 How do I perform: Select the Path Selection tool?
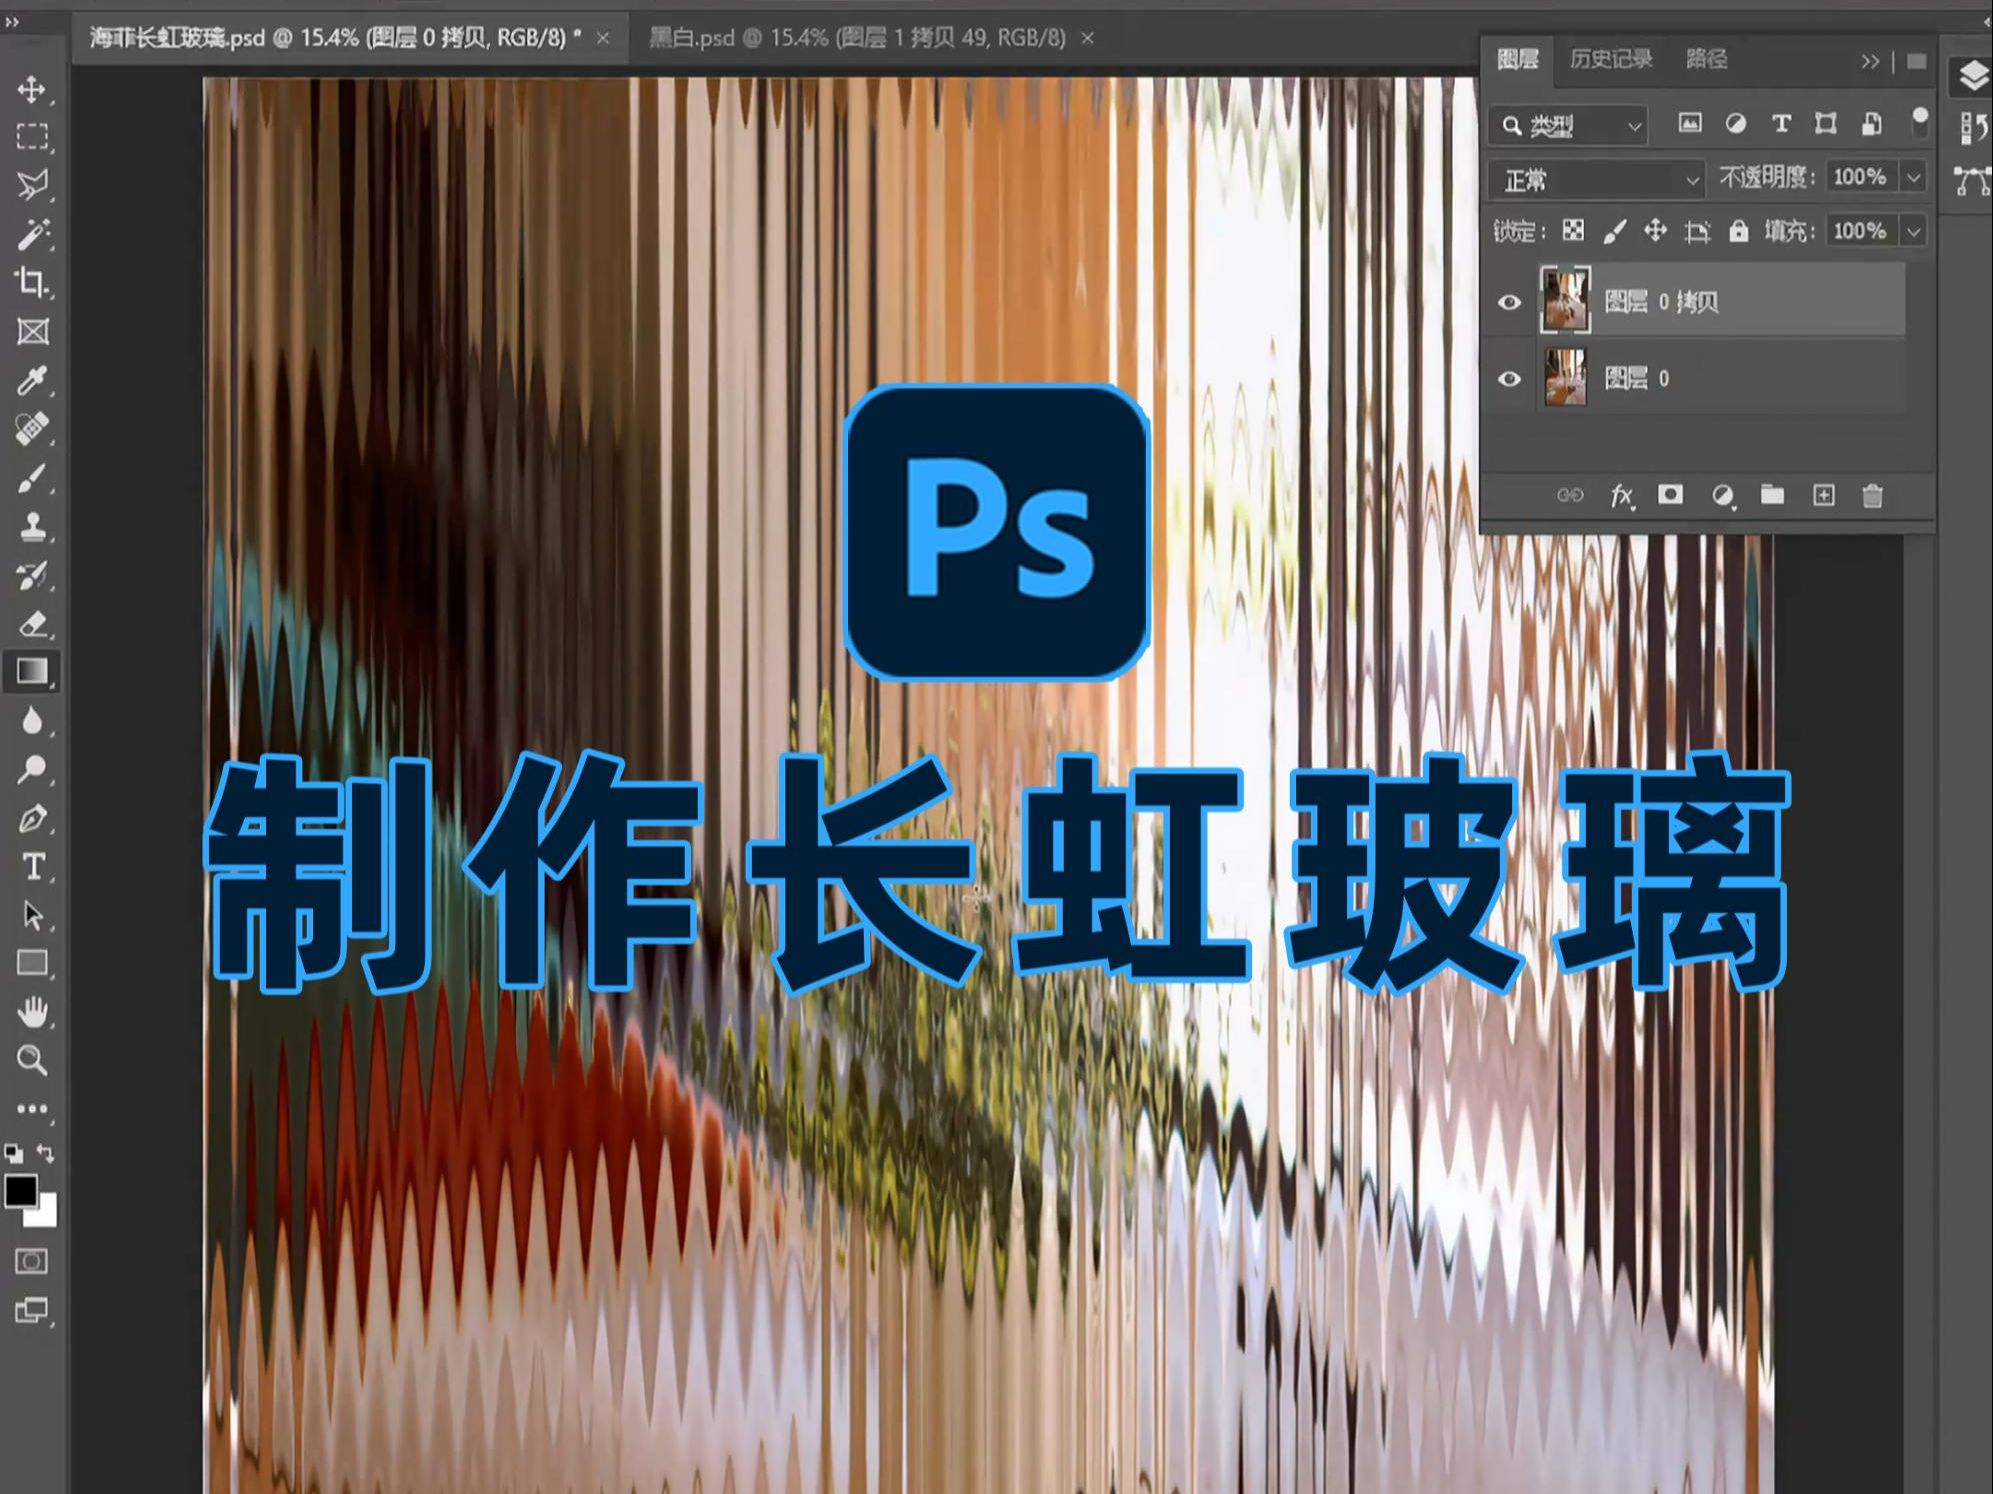32,915
